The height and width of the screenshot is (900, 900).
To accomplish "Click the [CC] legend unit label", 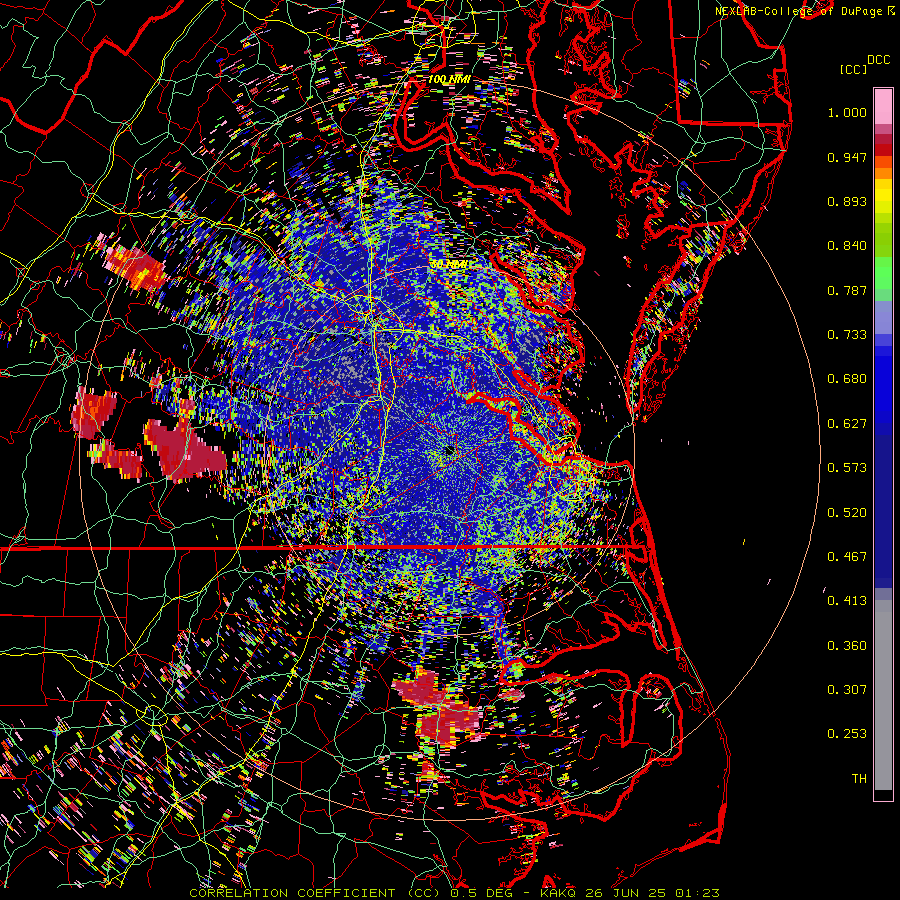I will 853,69.
